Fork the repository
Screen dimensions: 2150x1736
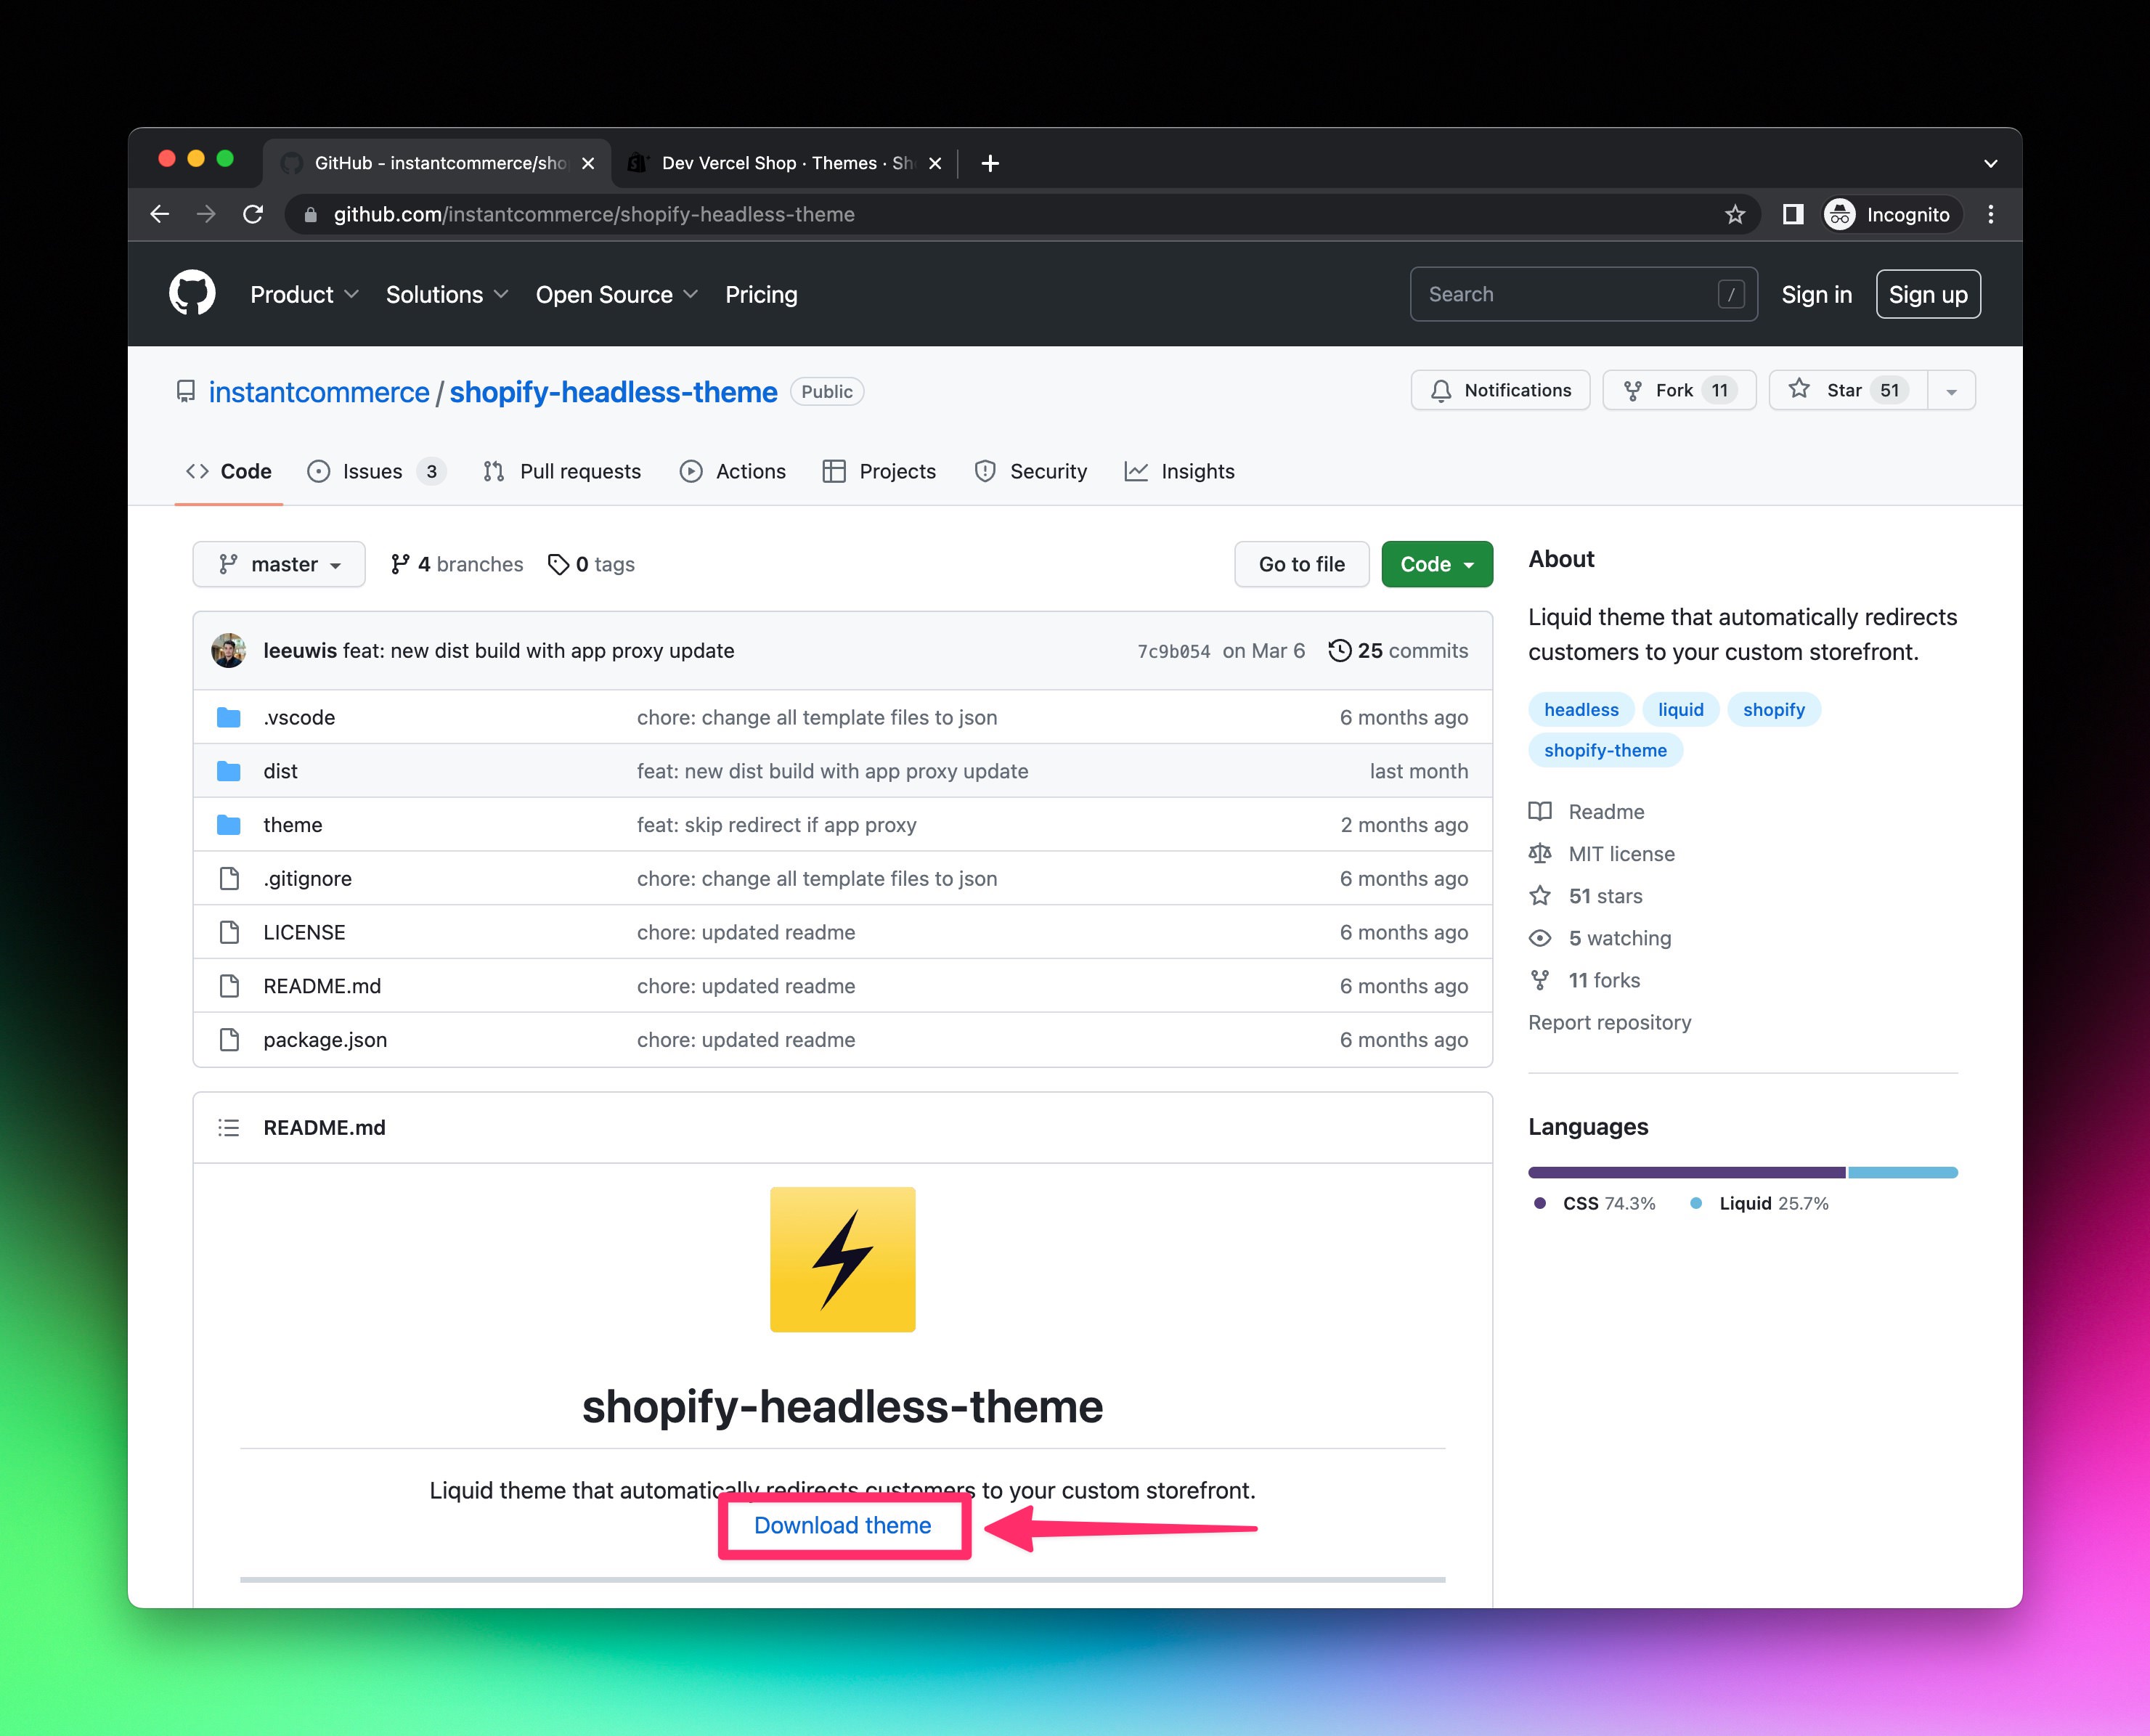point(1679,390)
